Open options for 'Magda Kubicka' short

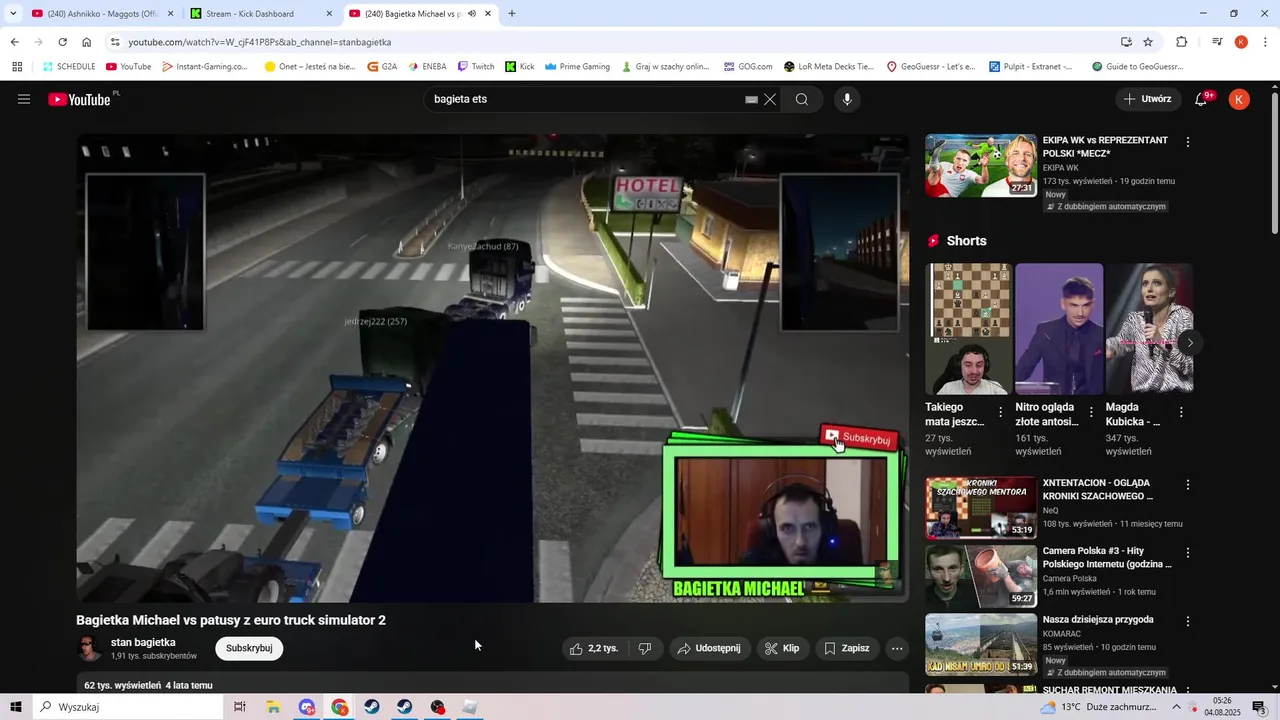pyautogui.click(x=1181, y=412)
